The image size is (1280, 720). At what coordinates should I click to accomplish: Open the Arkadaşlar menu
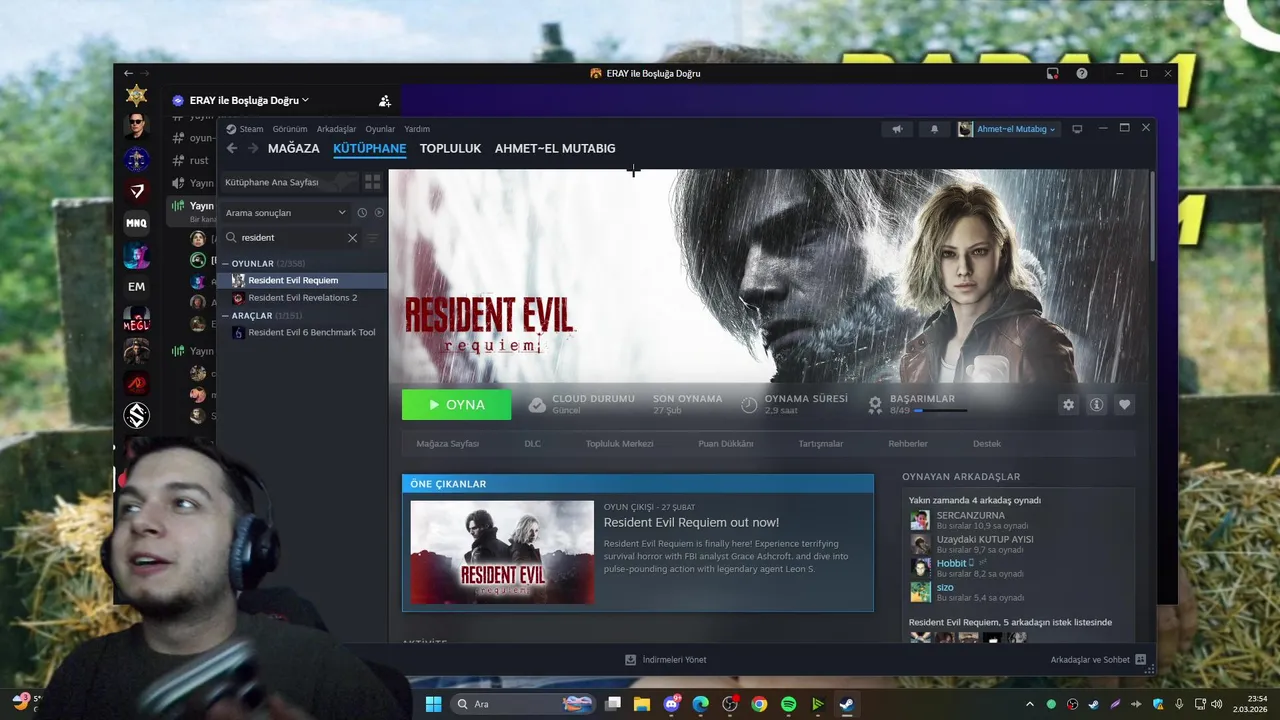(x=336, y=129)
